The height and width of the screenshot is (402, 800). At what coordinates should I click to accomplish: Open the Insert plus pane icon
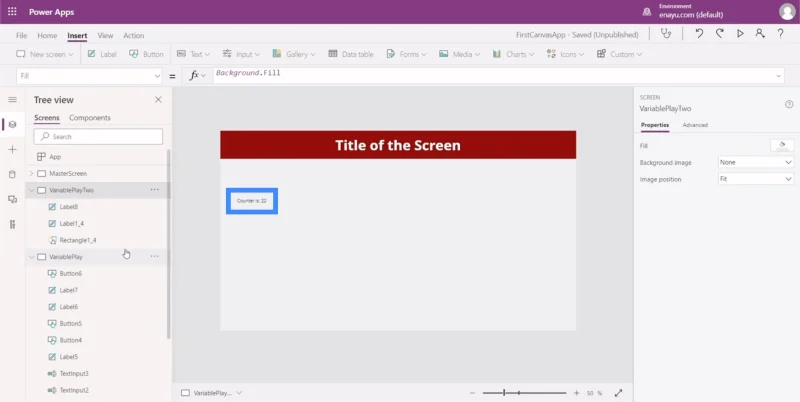click(x=13, y=149)
